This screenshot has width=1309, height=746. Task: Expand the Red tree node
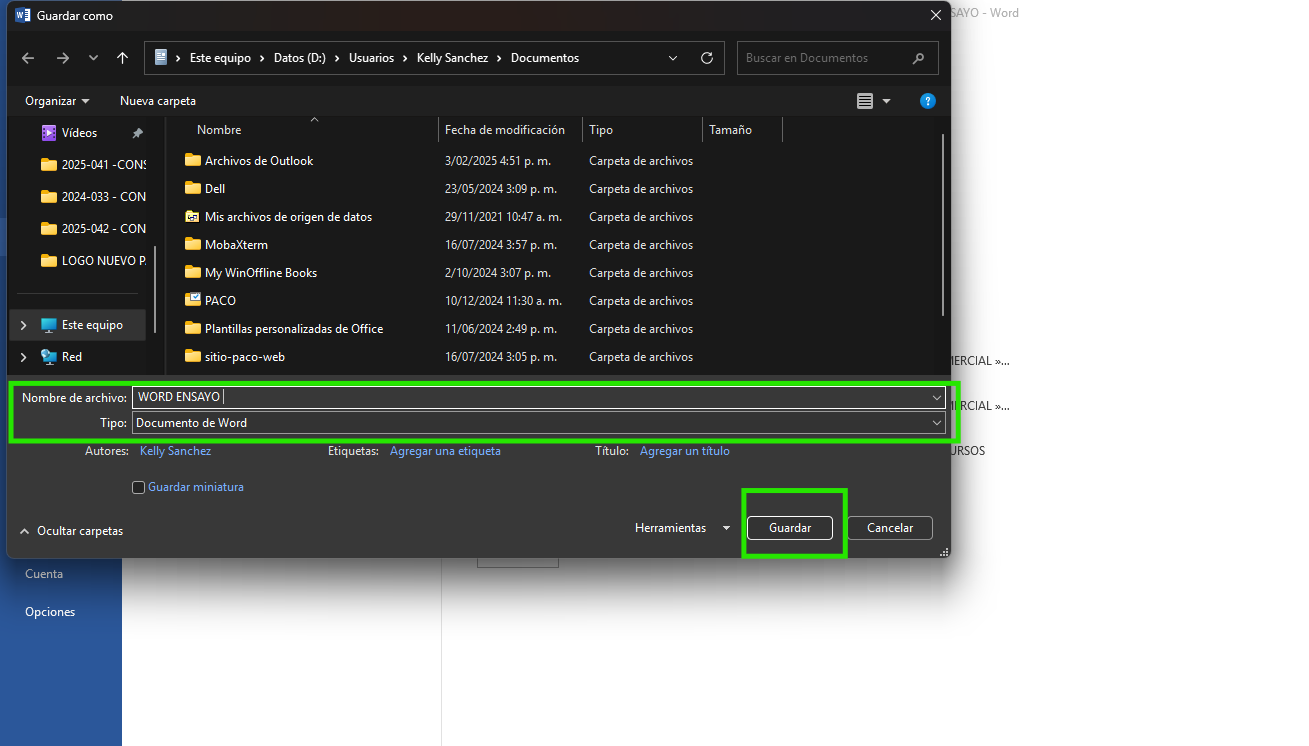coord(23,357)
